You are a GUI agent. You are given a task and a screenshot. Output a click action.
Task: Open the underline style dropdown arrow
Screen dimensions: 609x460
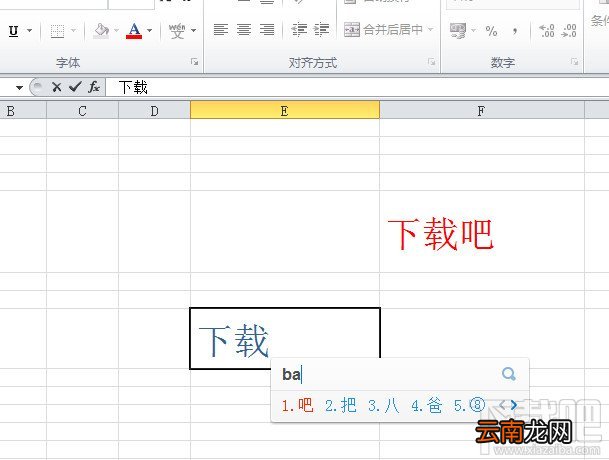[x=30, y=31]
